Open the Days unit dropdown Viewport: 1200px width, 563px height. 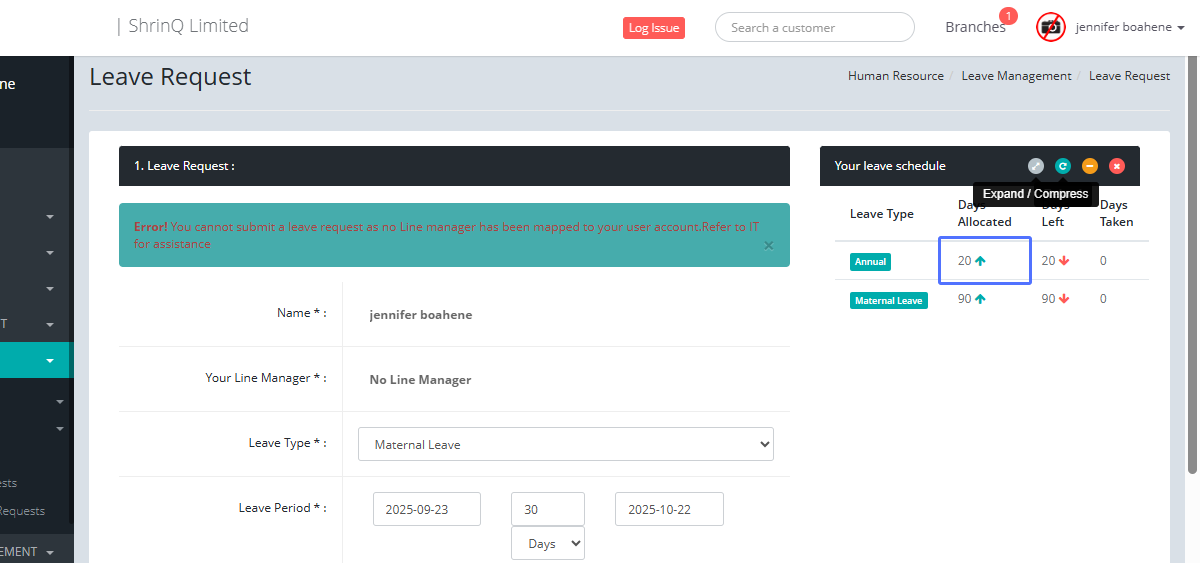point(547,543)
